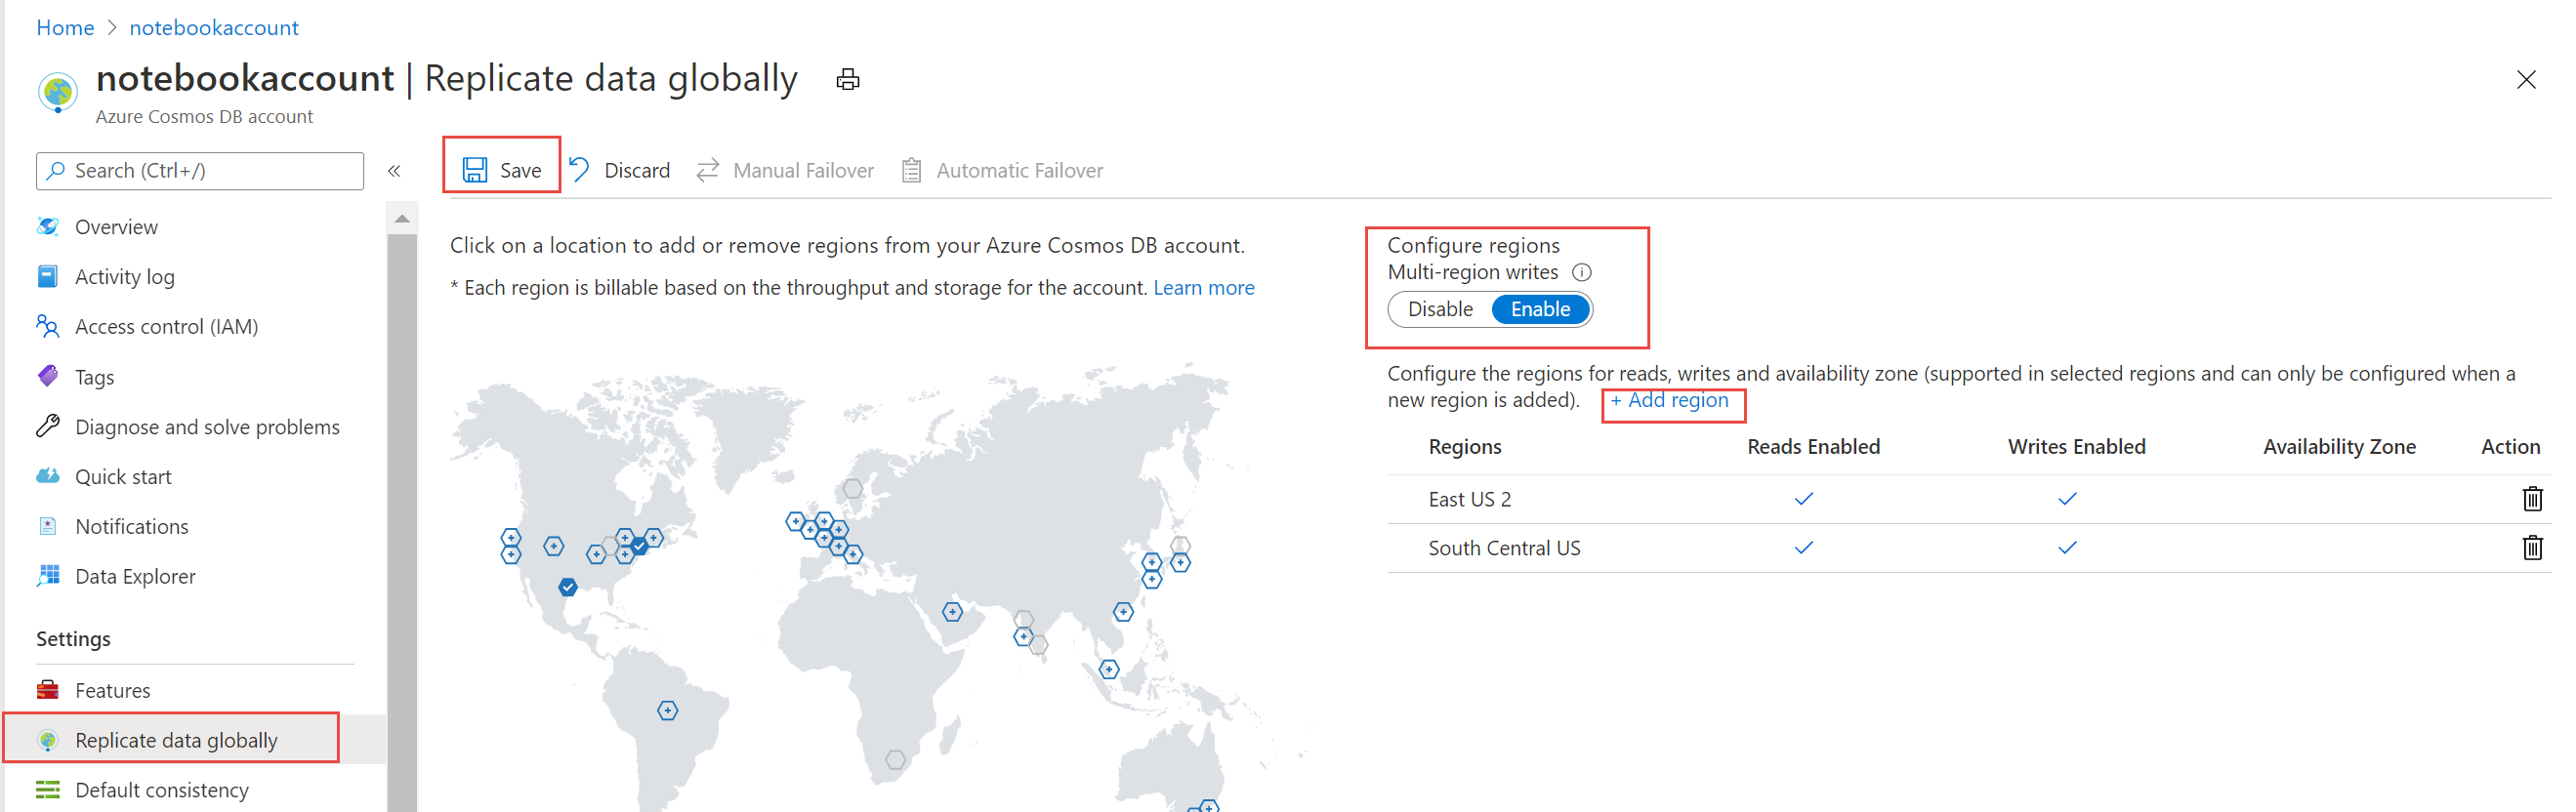
Task: Click the Reads Enabled column header
Action: [x=1813, y=447]
